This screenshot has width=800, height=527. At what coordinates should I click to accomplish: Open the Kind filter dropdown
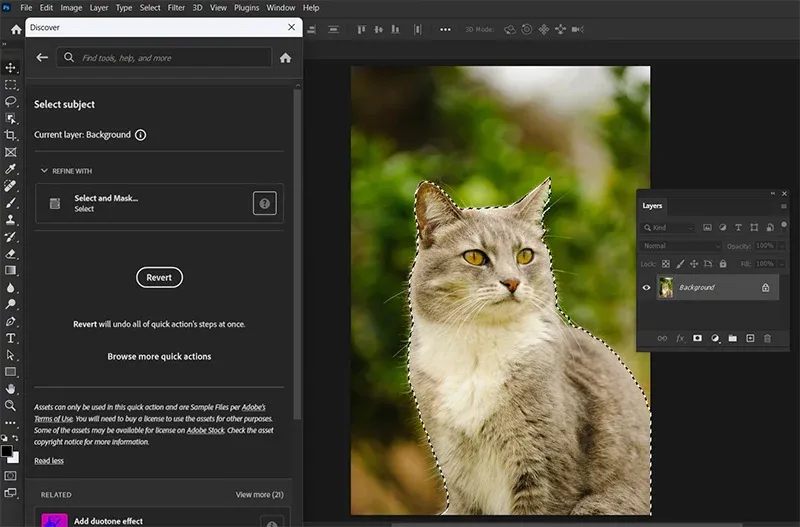[x=668, y=228]
